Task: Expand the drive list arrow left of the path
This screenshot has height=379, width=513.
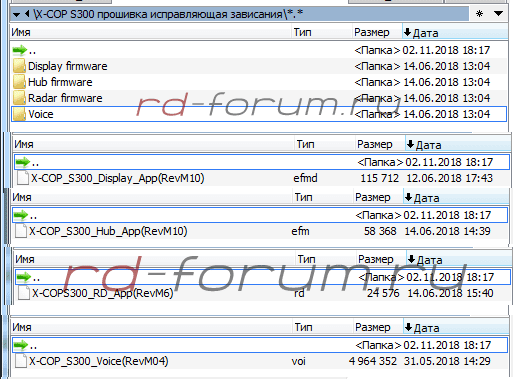Action: (x=16, y=14)
